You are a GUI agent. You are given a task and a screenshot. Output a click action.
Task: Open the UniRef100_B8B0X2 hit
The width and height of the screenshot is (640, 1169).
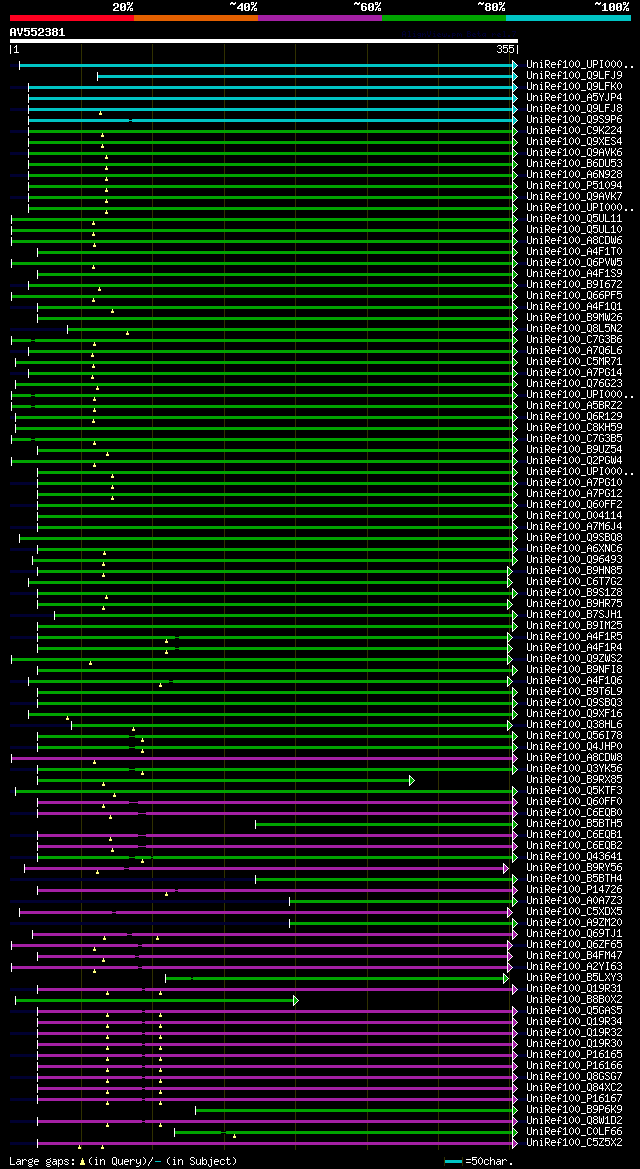574,999
